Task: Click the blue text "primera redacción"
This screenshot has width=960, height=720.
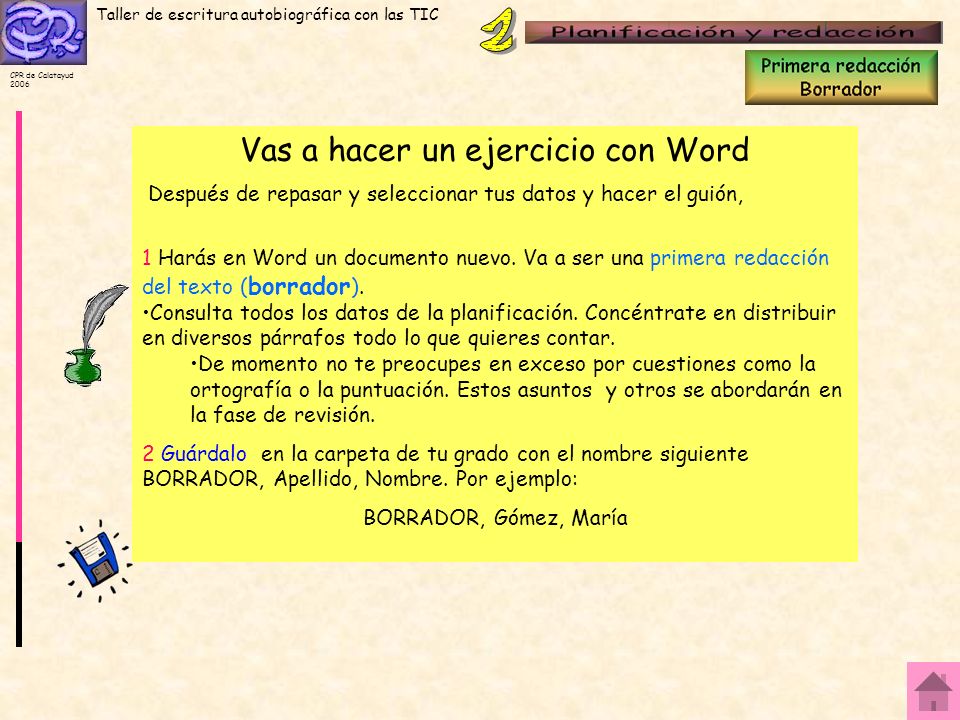Action: coord(739,258)
